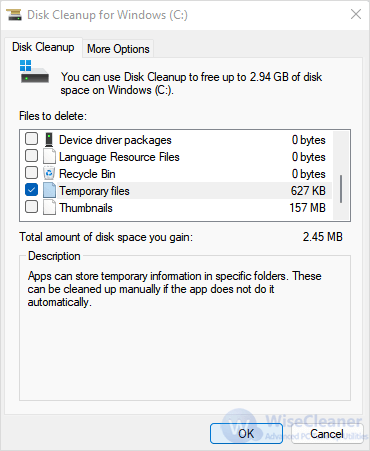Check the Language Resource Files checkbox
The width and height of the screenshot is (370, 451).
pyautogui.click(x=32, y=156)
